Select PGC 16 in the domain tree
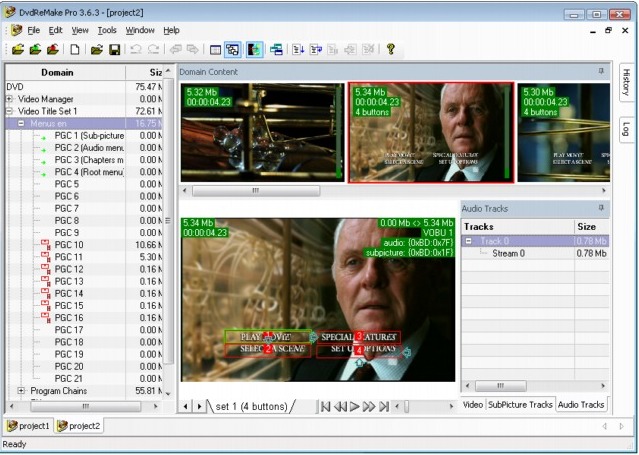The image size is (639, 455). tap(69, 318)
